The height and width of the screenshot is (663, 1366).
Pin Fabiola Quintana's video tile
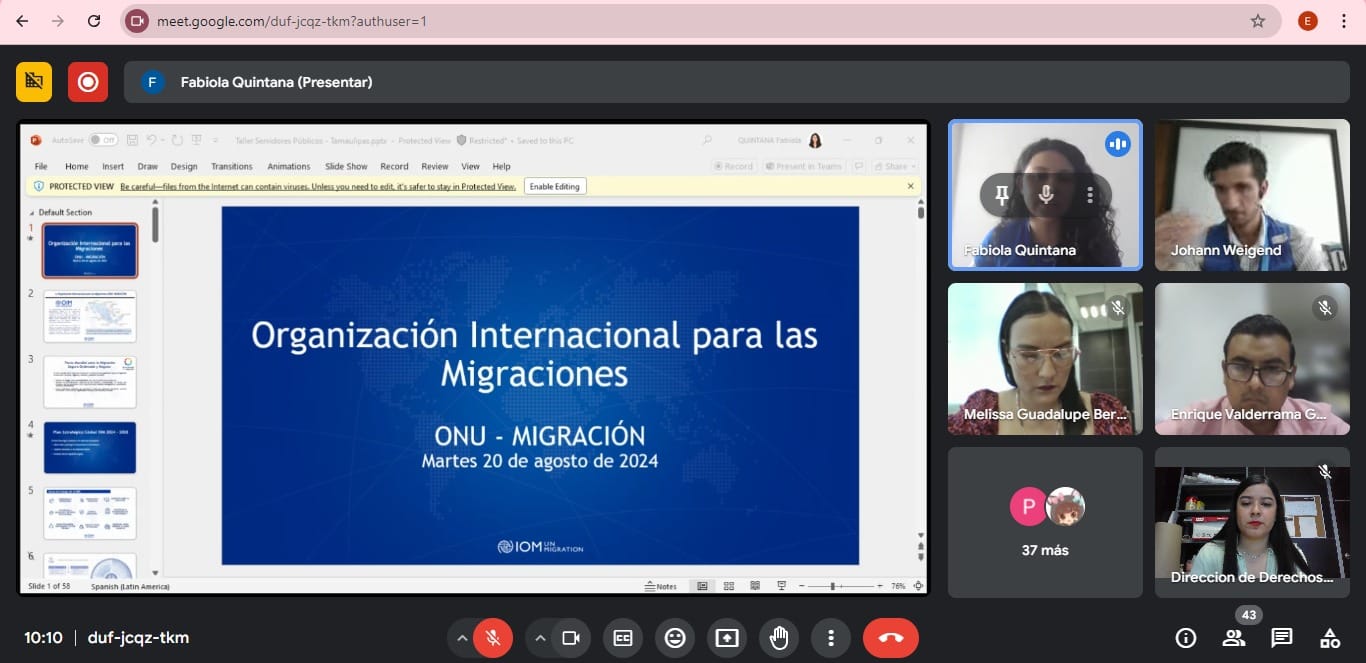tap(1002, 195)
